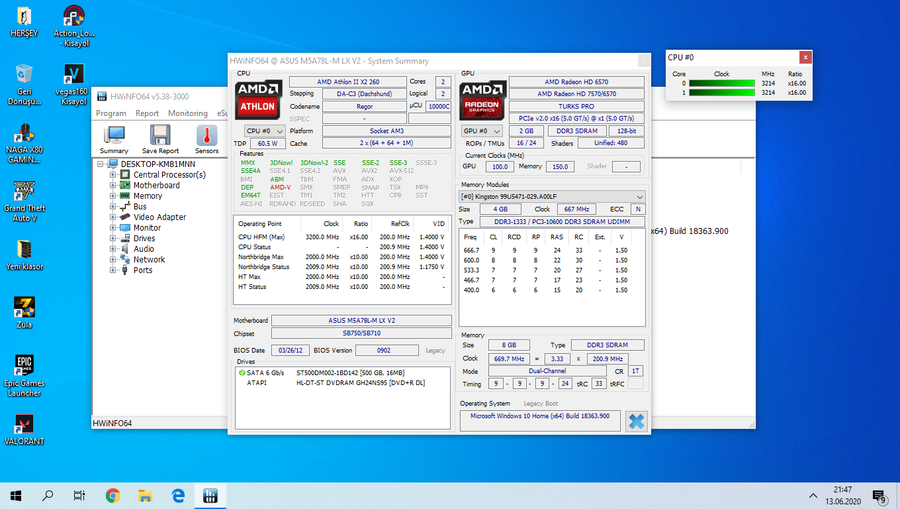Expand the Video Adapter tree node

coord(113,217)
